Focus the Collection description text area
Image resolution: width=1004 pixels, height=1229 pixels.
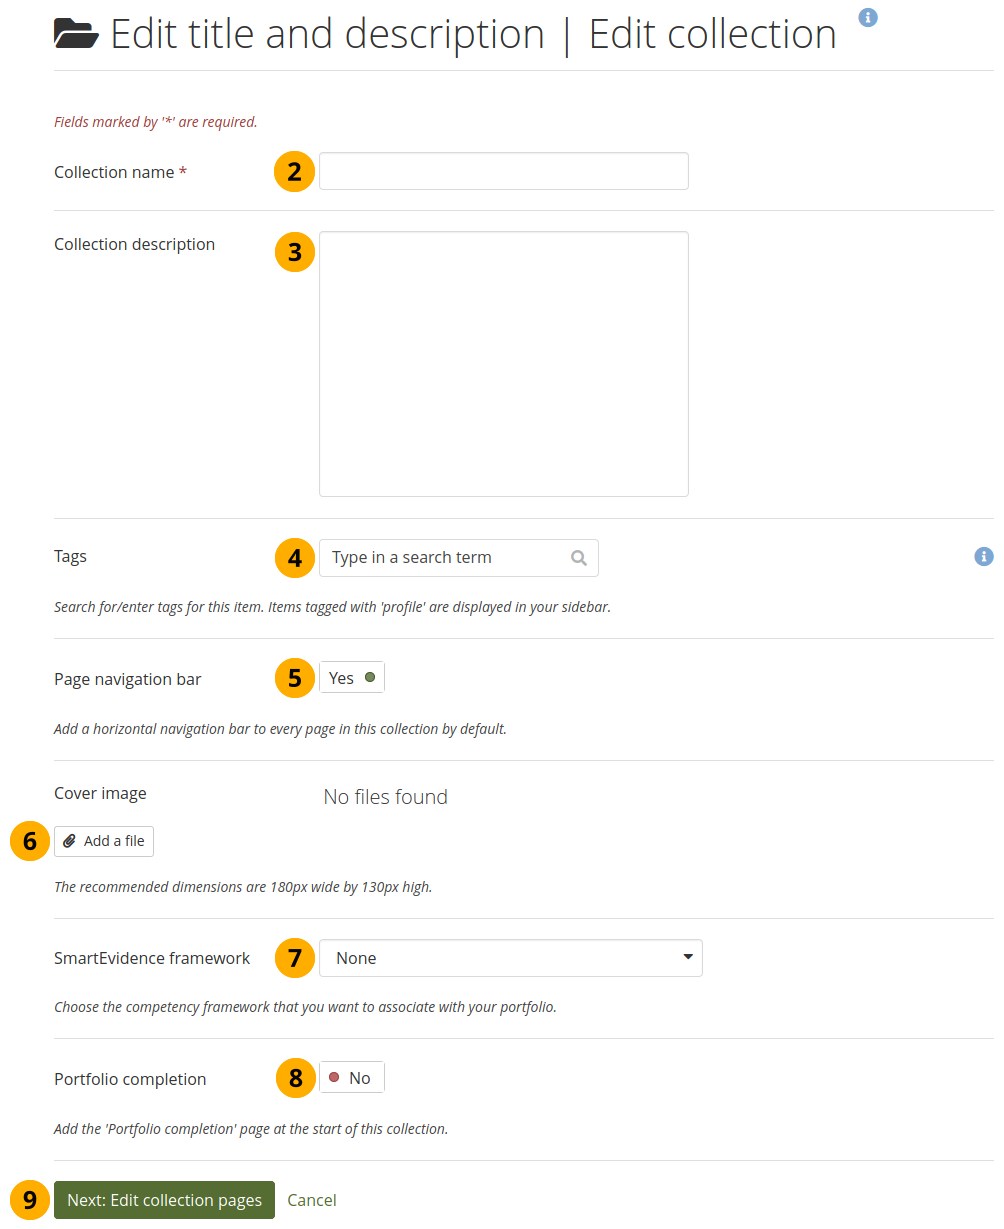(503, 364)
